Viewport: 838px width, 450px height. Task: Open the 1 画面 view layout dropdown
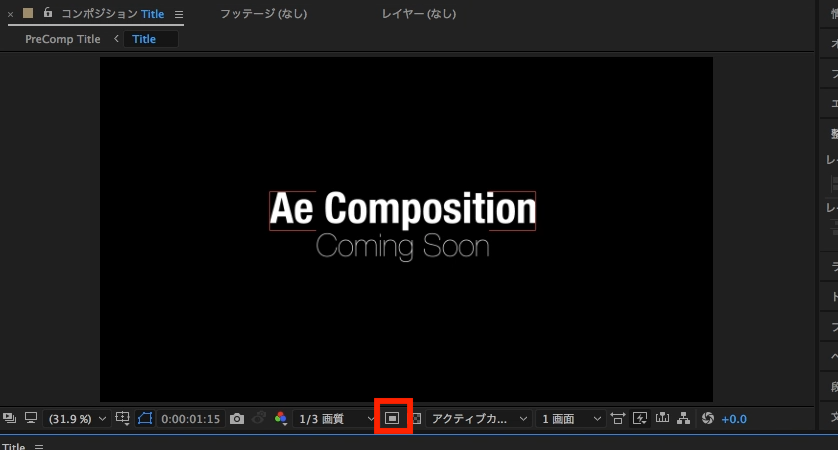(x=571, y=419)
